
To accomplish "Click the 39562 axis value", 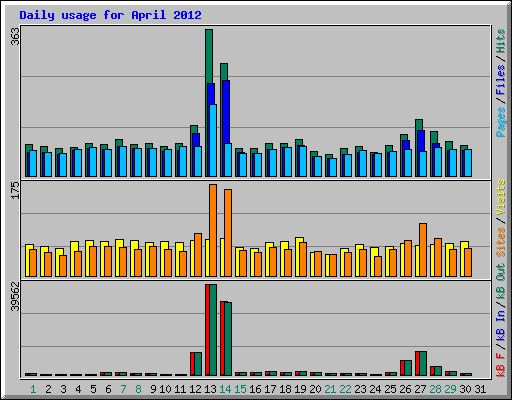I will pos(15,296).
